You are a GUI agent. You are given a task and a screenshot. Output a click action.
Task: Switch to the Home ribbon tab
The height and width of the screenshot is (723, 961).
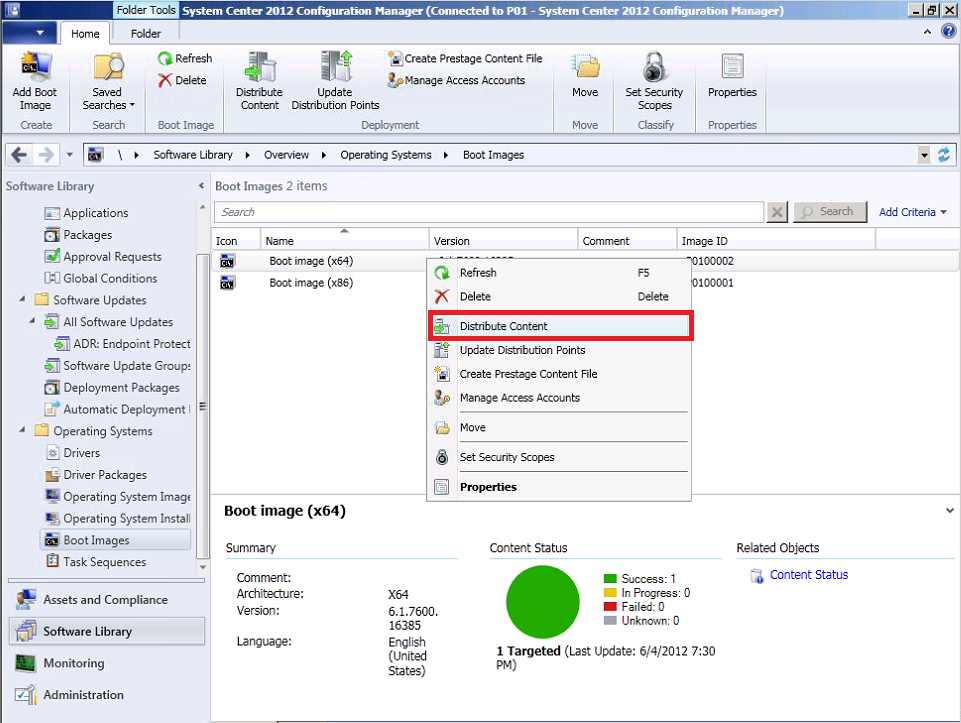(x=85, y=34)
